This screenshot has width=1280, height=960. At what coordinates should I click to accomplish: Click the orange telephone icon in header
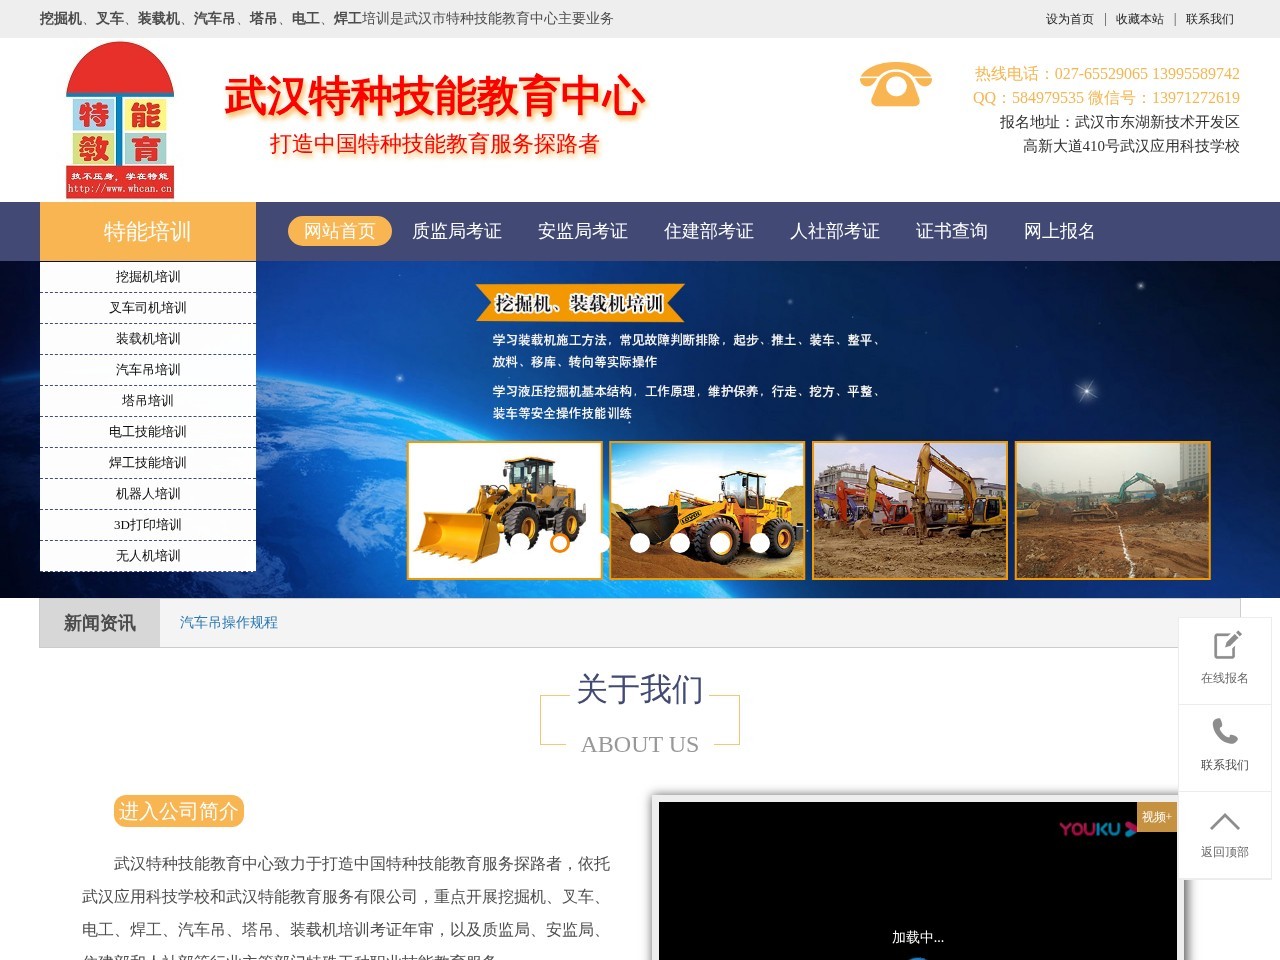896,85
